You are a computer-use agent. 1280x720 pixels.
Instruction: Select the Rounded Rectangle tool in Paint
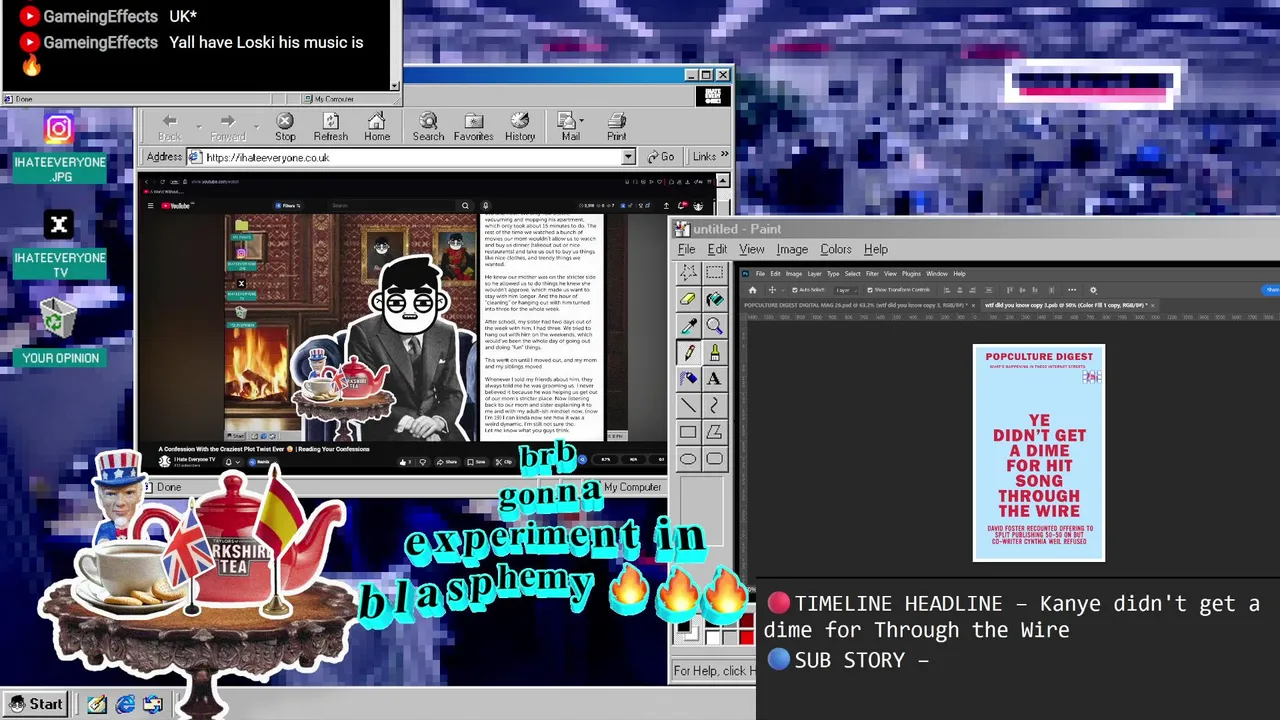point(714,459)
